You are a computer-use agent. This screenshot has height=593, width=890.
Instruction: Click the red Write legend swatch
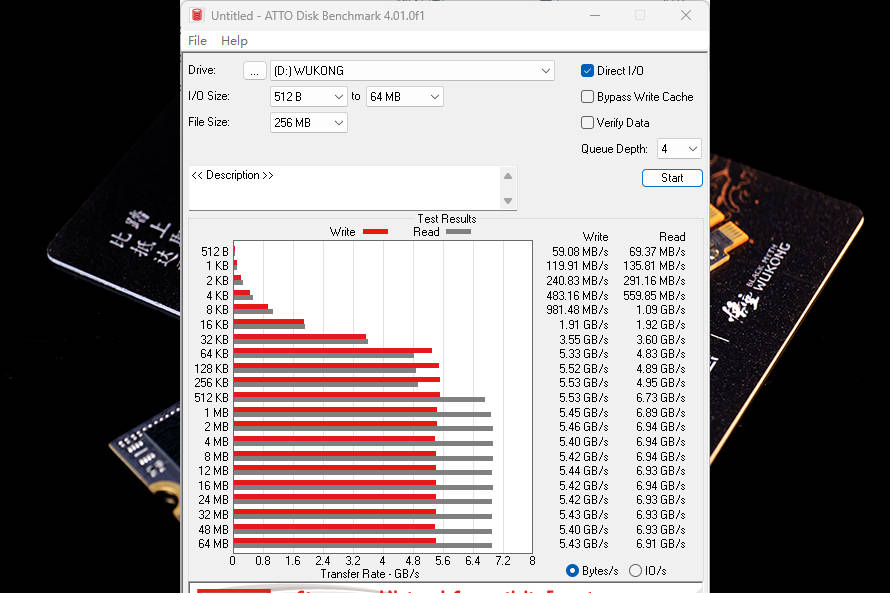pyautogui.click(x=375, y=232)
